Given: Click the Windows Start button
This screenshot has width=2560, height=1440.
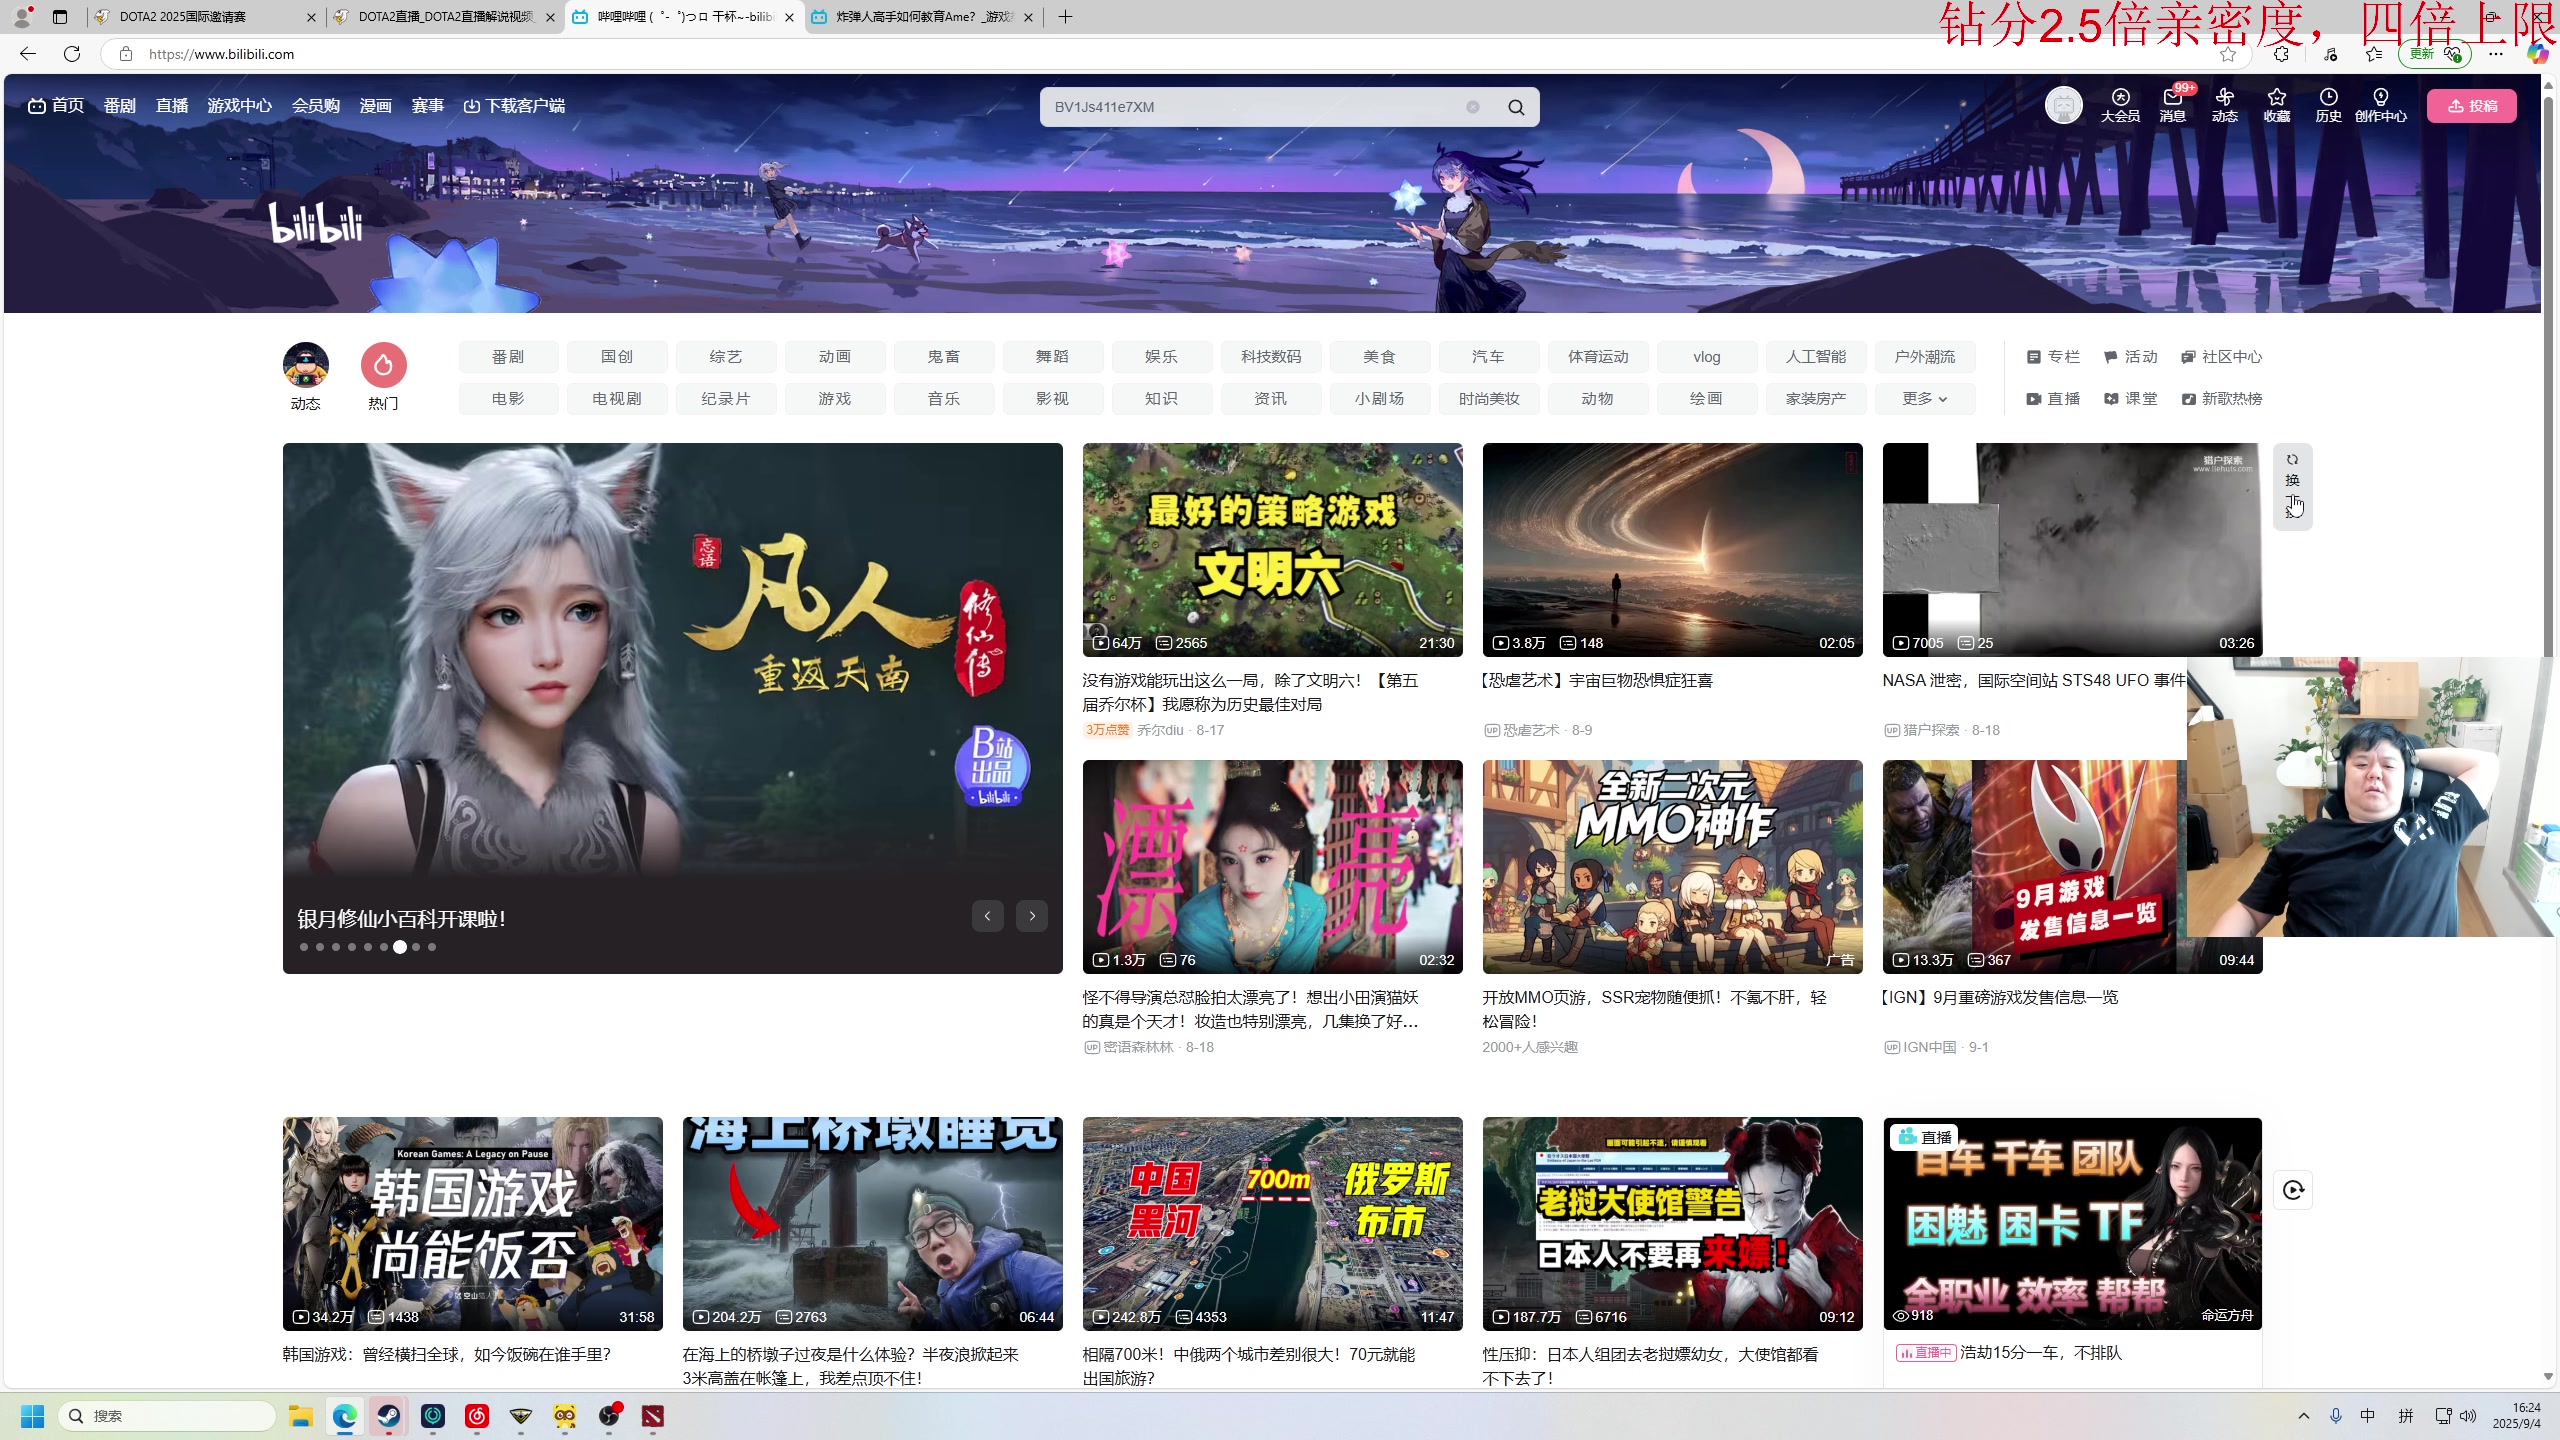Looking at the screenshot, I should (32, 1416).
